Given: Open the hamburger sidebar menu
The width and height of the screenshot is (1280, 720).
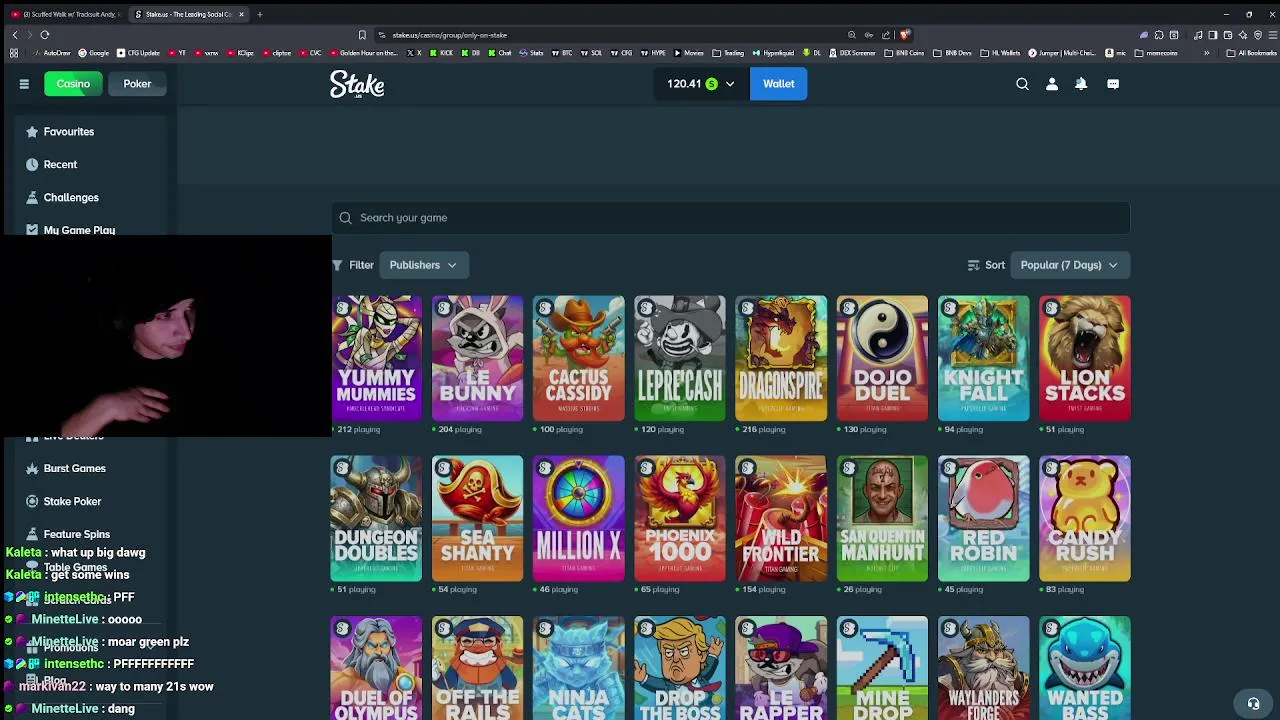Looking at the screenshot, I should click(x=24, y=84).
